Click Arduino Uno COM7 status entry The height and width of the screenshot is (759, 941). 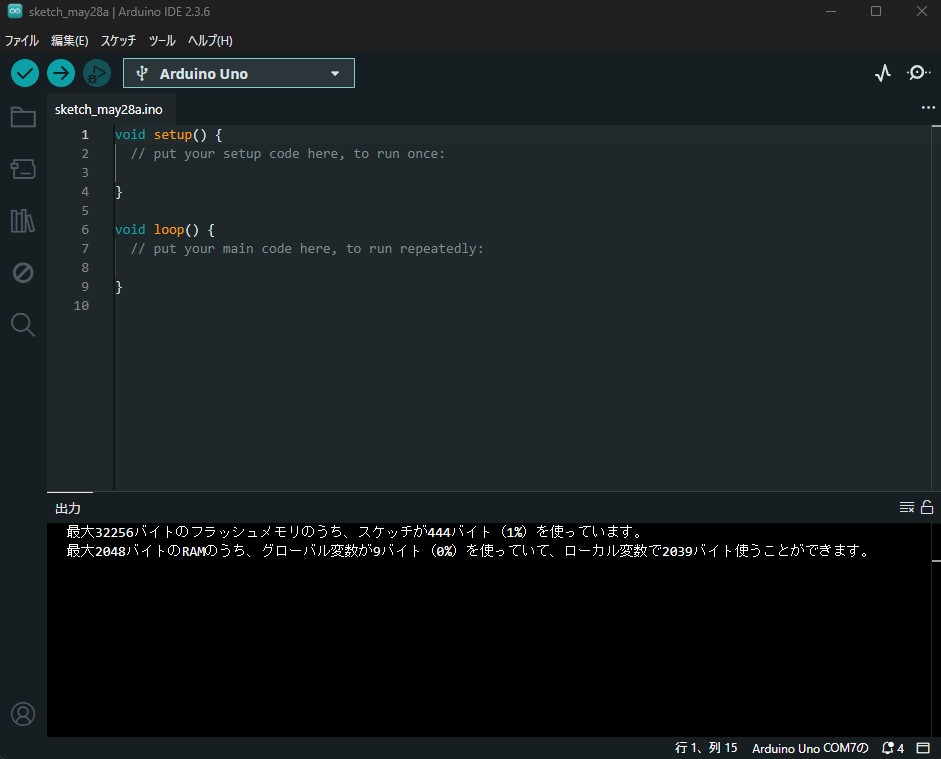pyautogui.click(x=810, y=748)
